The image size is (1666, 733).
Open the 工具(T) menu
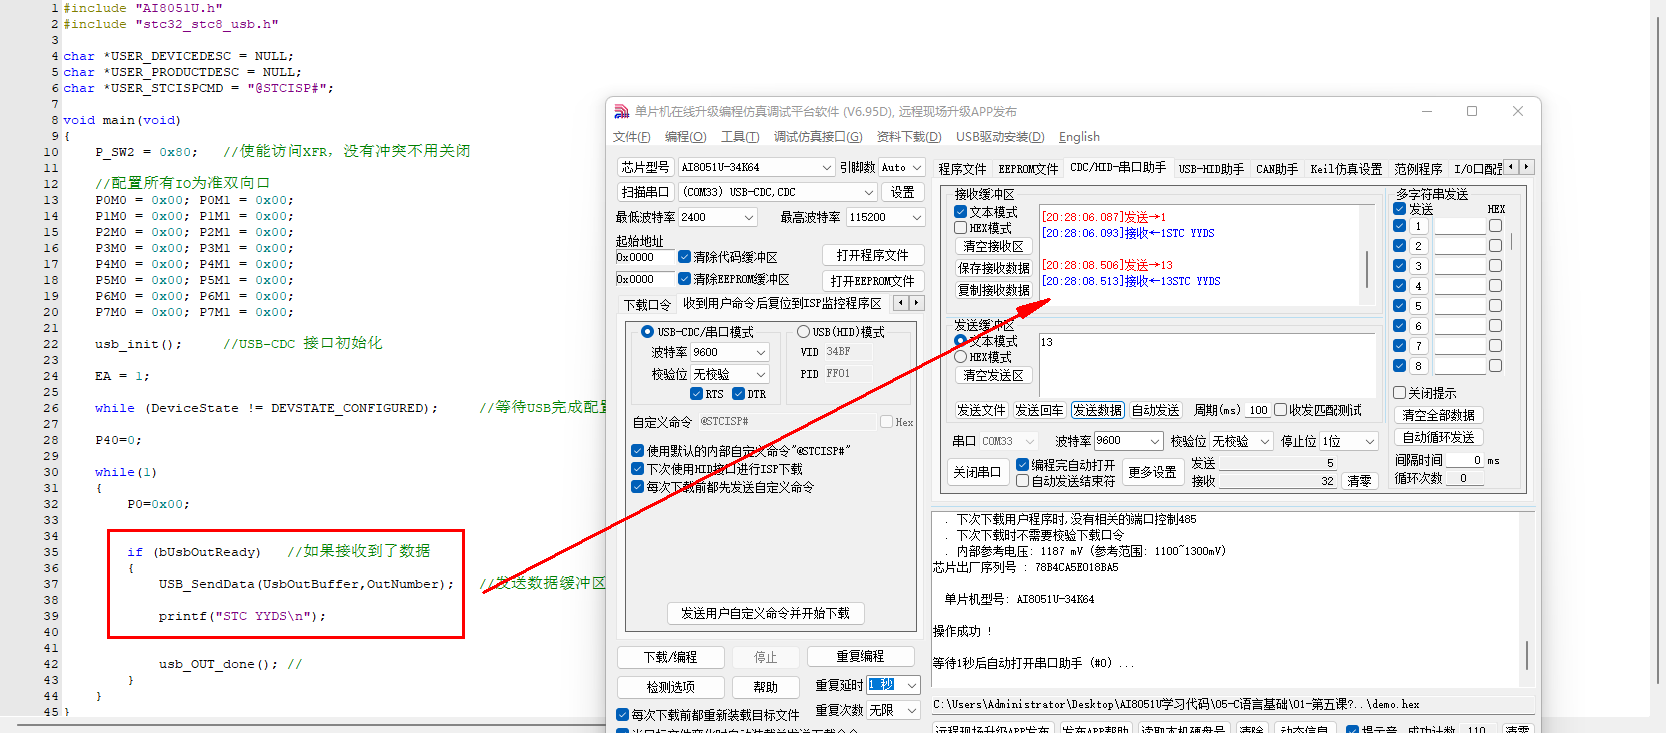click(x=740, y=137)
